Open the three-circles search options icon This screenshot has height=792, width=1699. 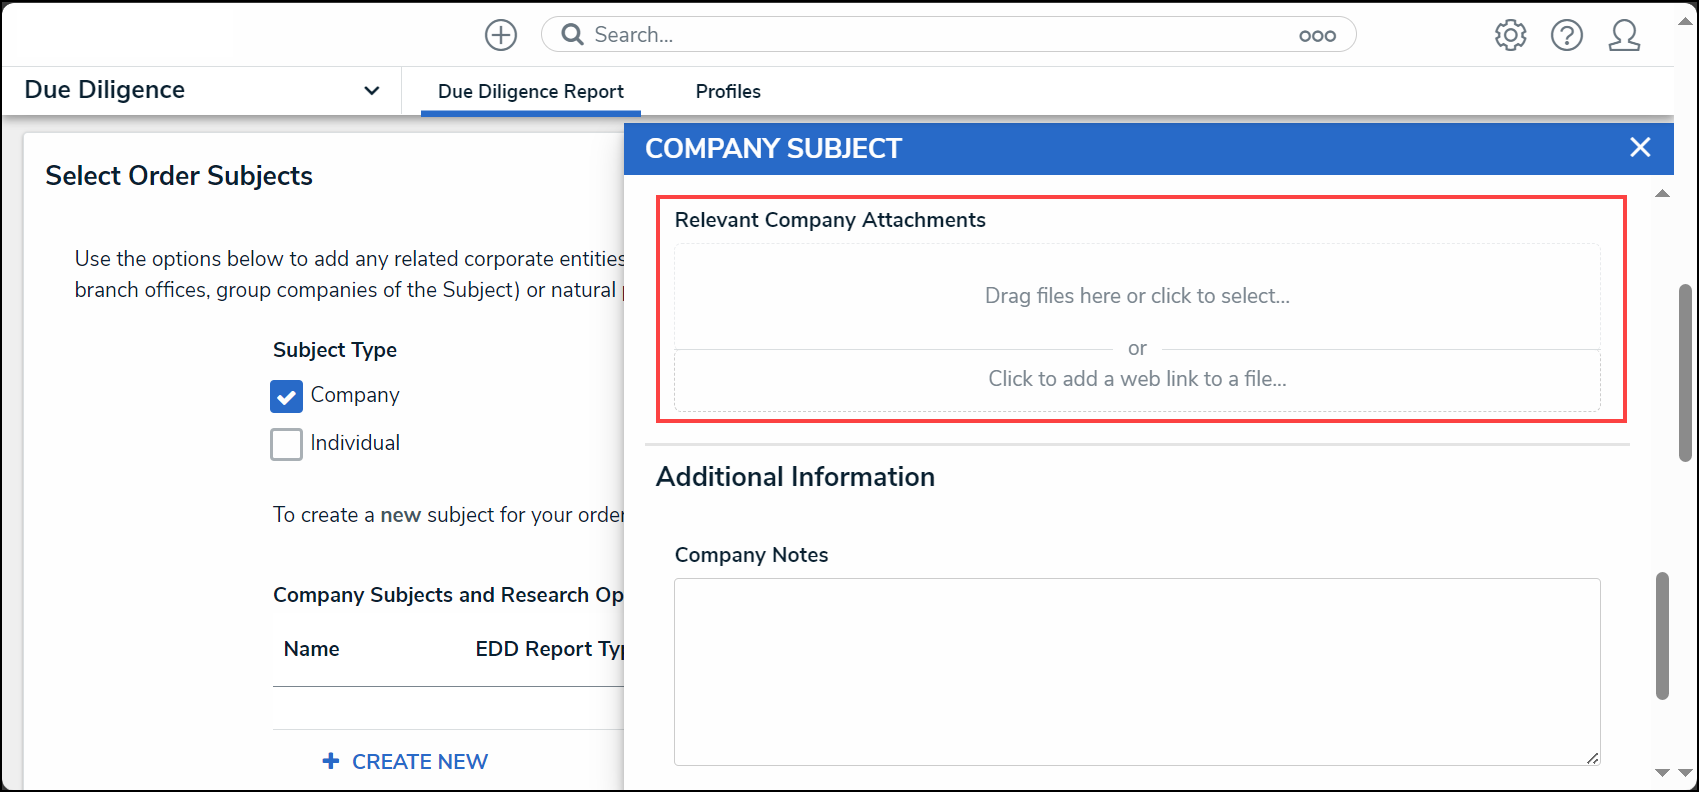(1317, 35)
